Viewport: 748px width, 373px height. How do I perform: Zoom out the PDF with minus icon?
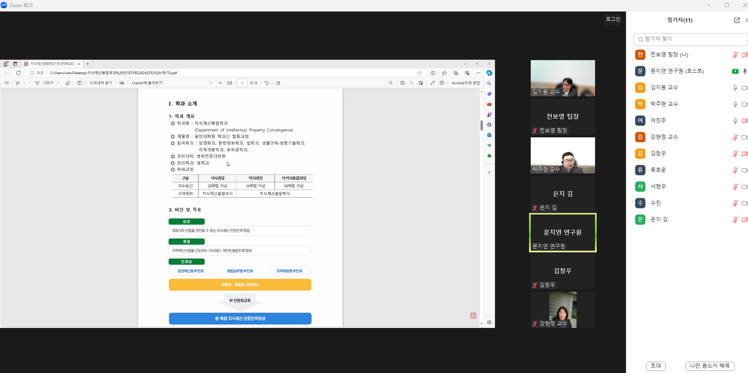tap(210, 83)
